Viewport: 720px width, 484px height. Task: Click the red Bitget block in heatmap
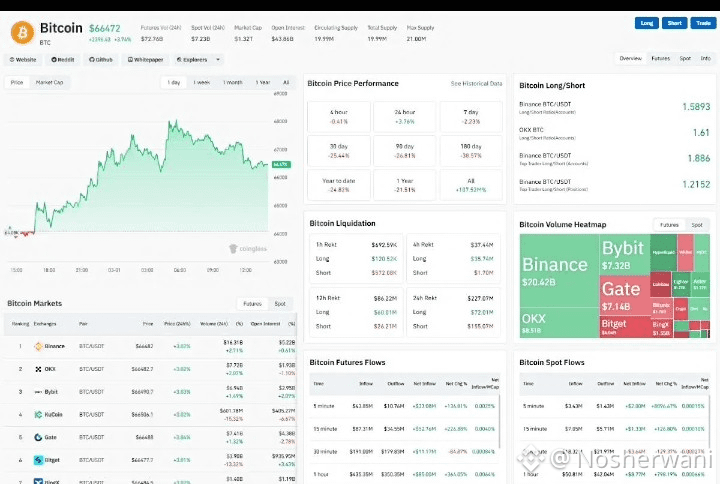624,326
